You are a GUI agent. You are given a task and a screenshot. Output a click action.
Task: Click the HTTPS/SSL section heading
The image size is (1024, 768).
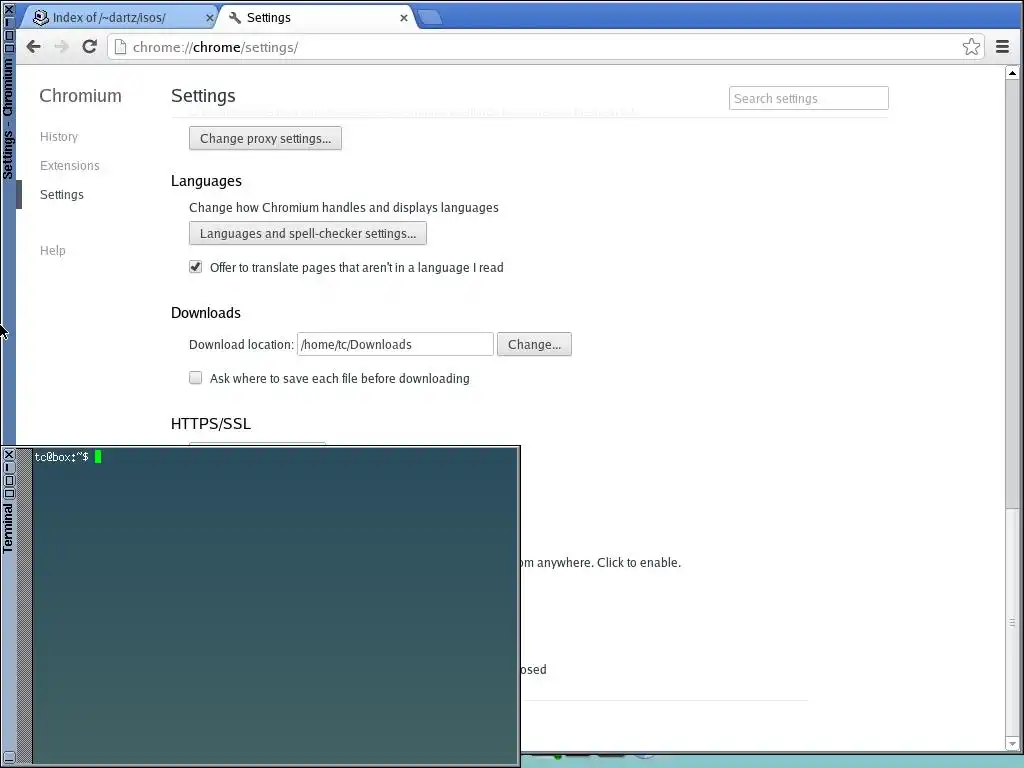(x=211, y=424)
